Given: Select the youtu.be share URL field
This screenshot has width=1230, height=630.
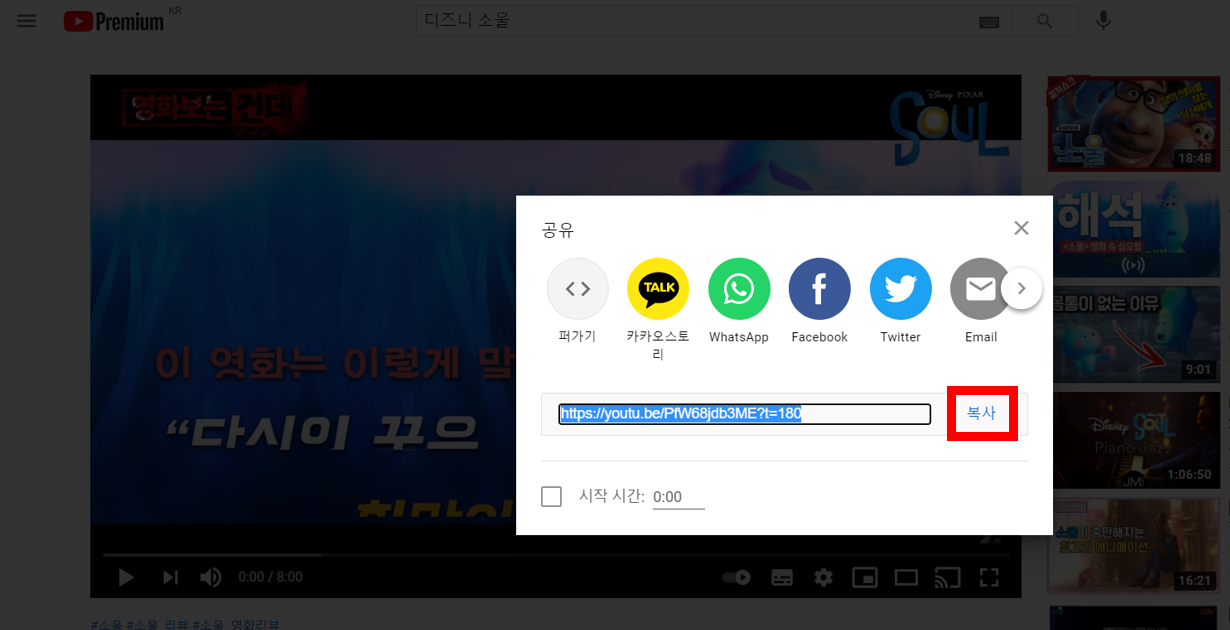Looking at the screenshot, I should pyautogui.click(x=744, y=414).
